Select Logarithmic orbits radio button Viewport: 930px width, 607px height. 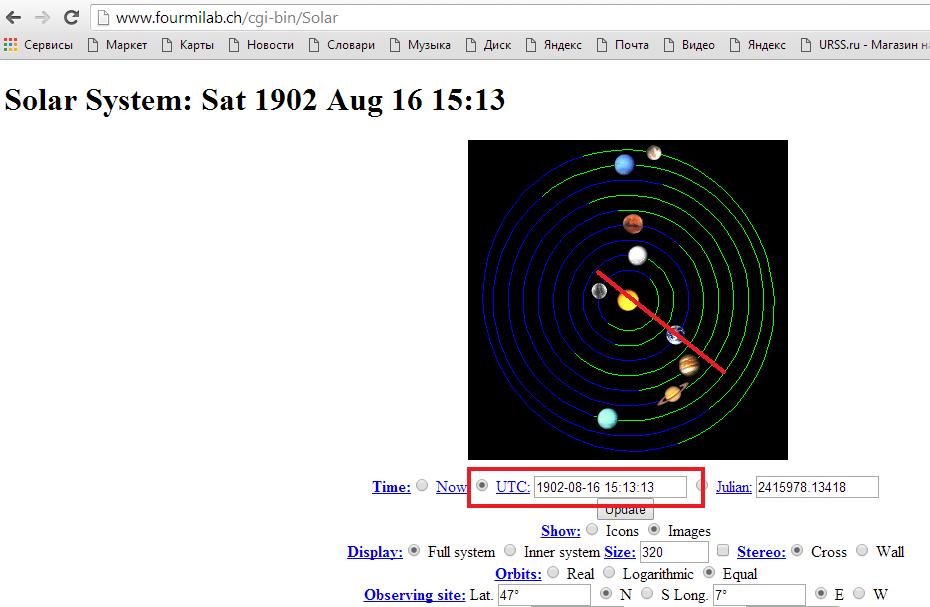609,573
